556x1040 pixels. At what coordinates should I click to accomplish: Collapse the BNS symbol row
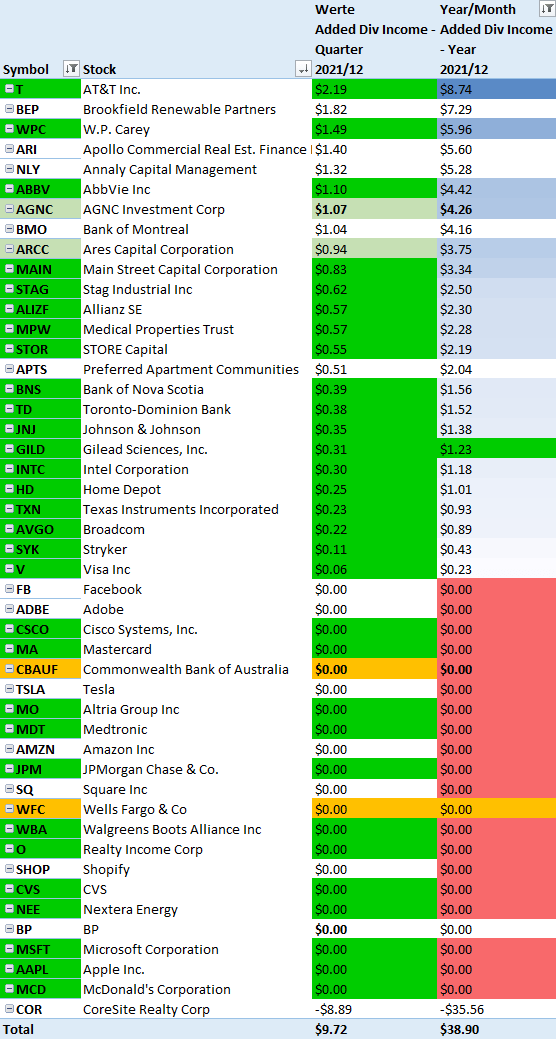click(x=9, y=389)
